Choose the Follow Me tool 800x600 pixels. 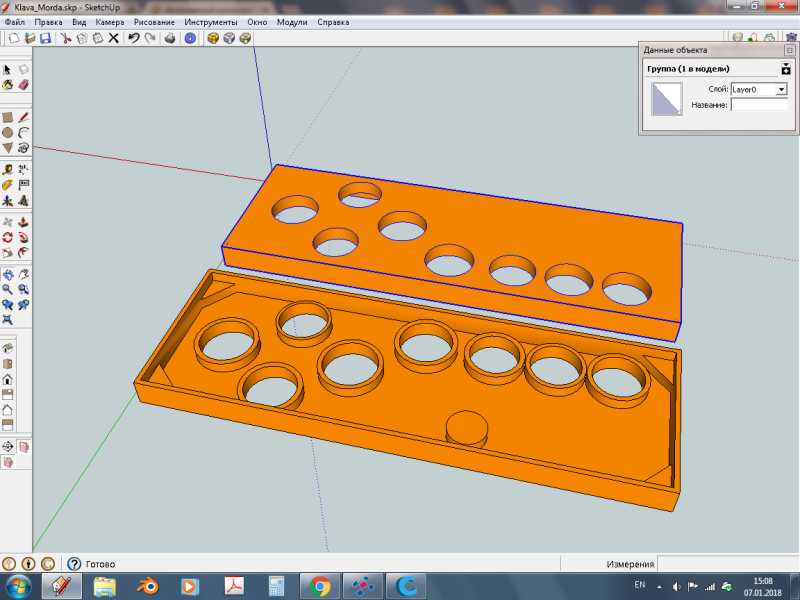(23, 237)
